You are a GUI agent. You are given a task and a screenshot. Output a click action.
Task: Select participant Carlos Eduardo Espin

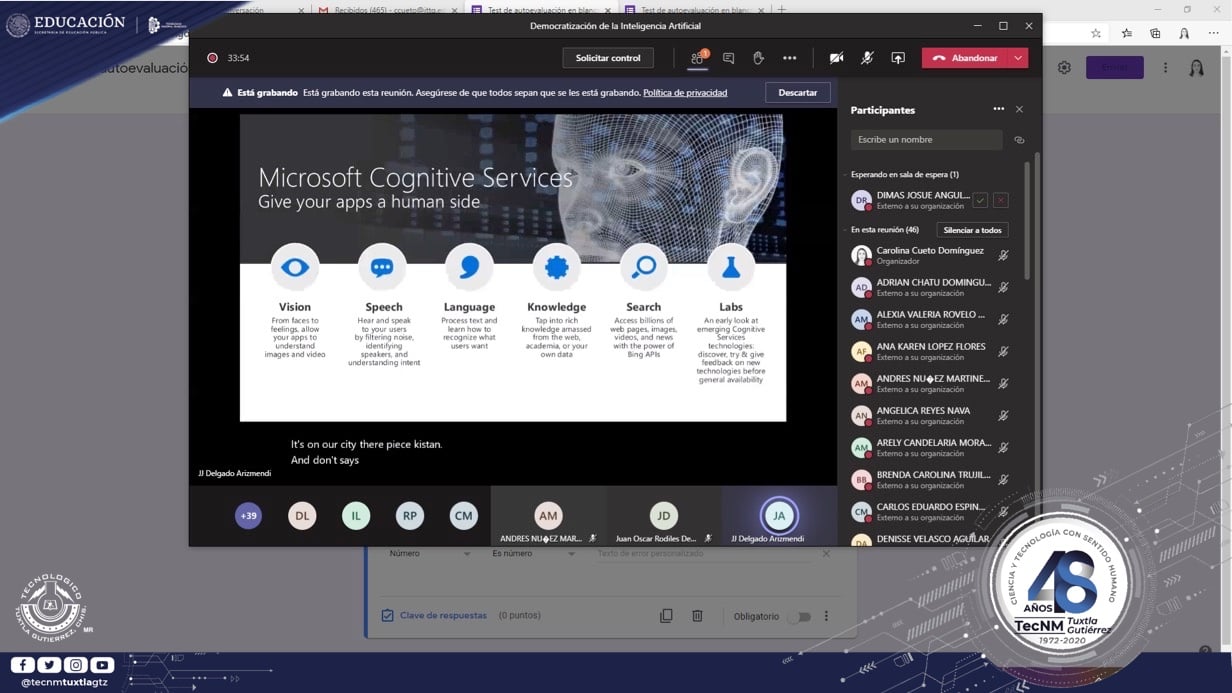tap(931, 512)
